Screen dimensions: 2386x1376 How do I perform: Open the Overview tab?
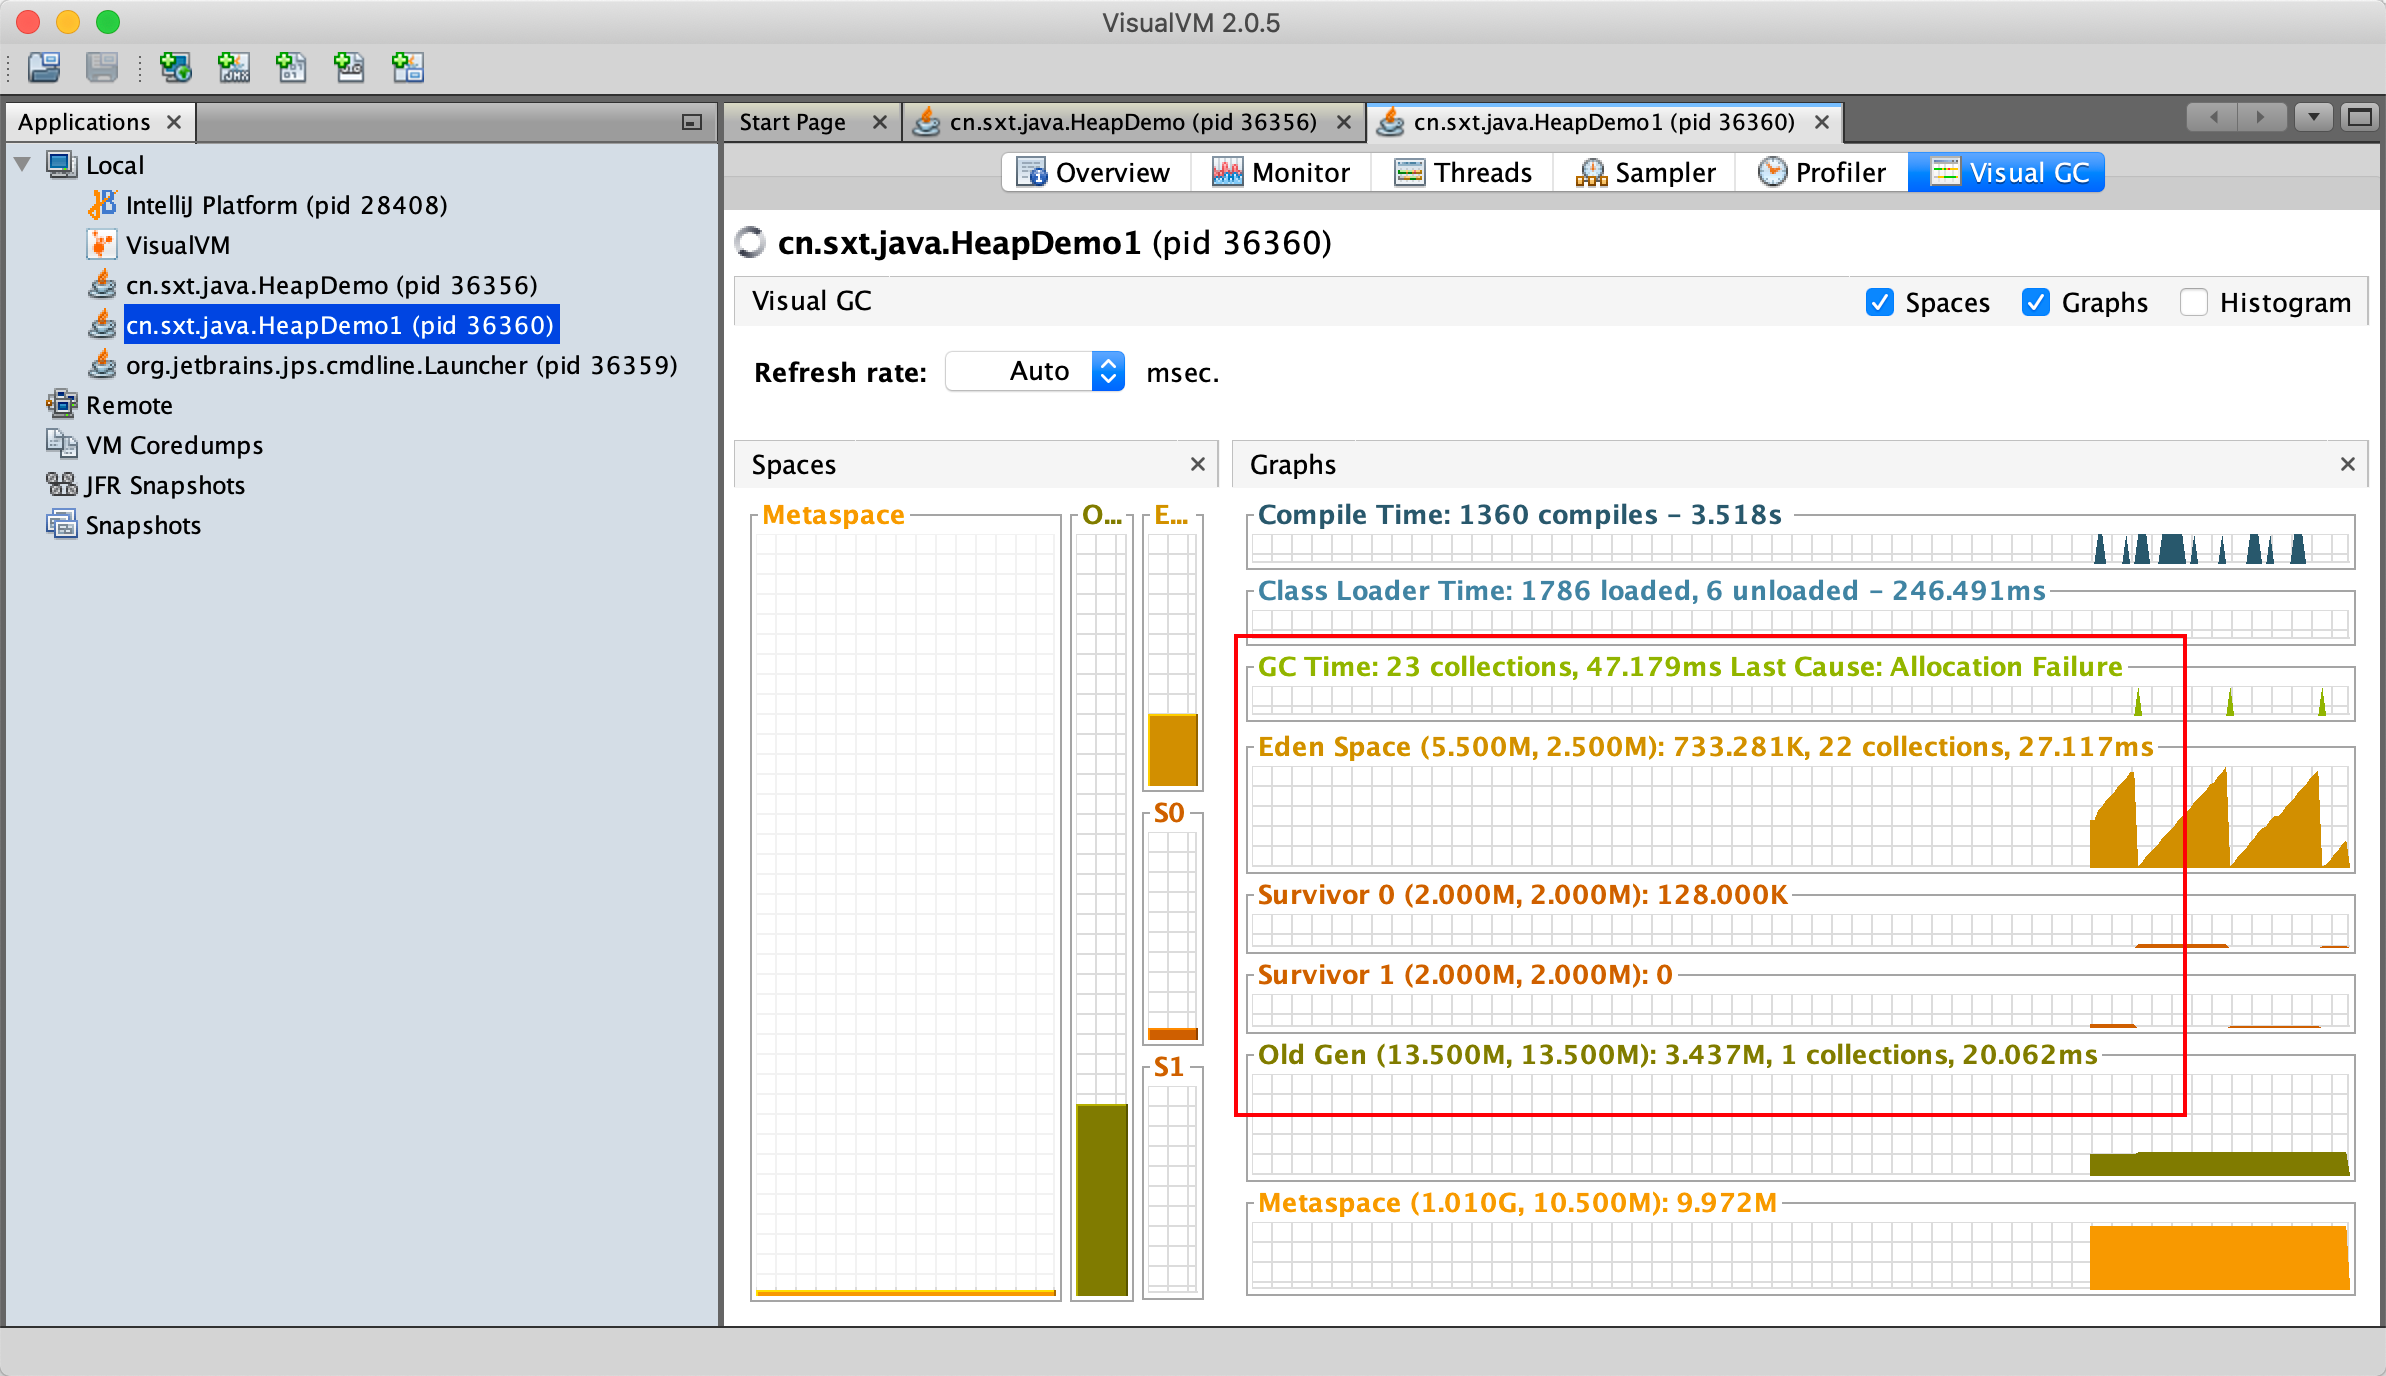(x=1095, y=172)
